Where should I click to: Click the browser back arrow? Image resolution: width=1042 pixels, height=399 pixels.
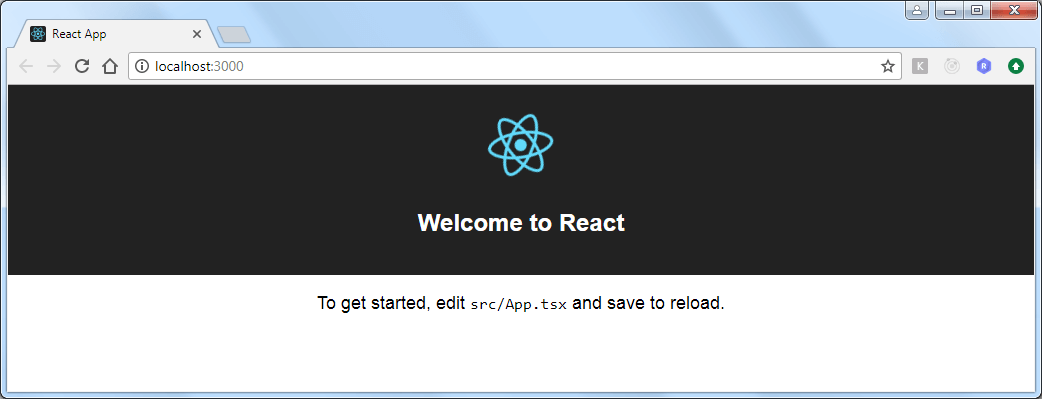pyautogui.click(x=26, y=66)
